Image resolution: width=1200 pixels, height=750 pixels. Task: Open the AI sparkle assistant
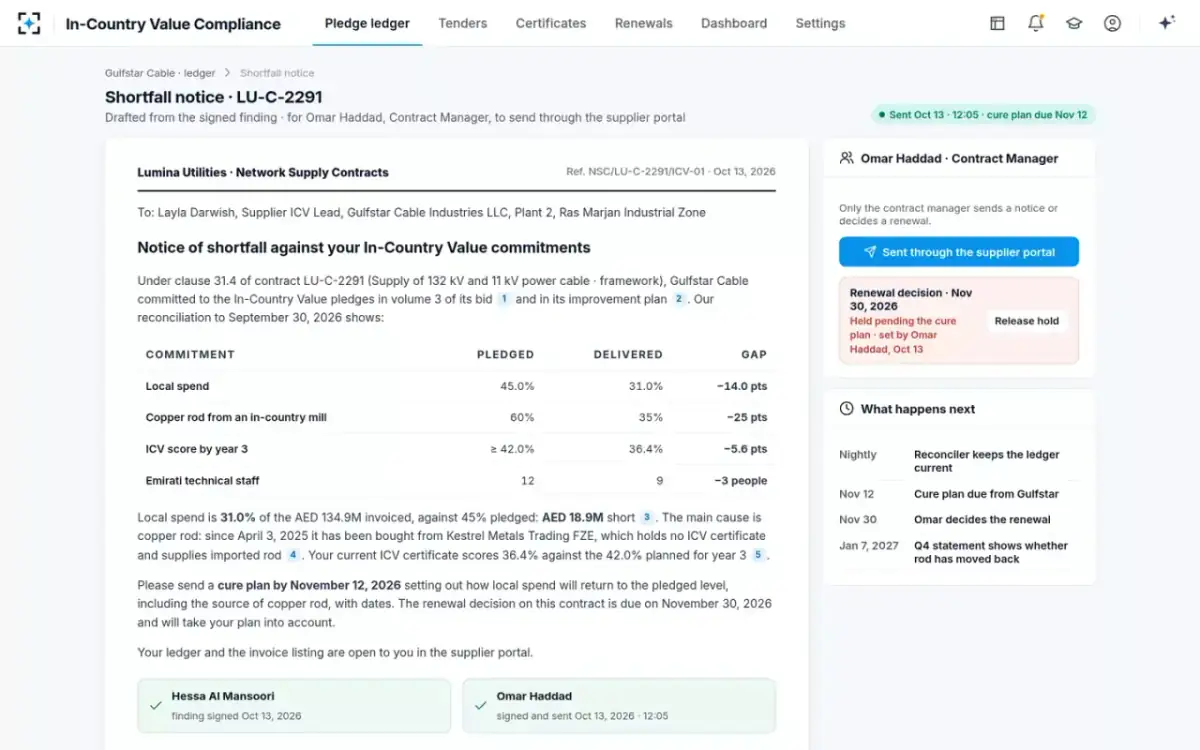pos(1166,23)
